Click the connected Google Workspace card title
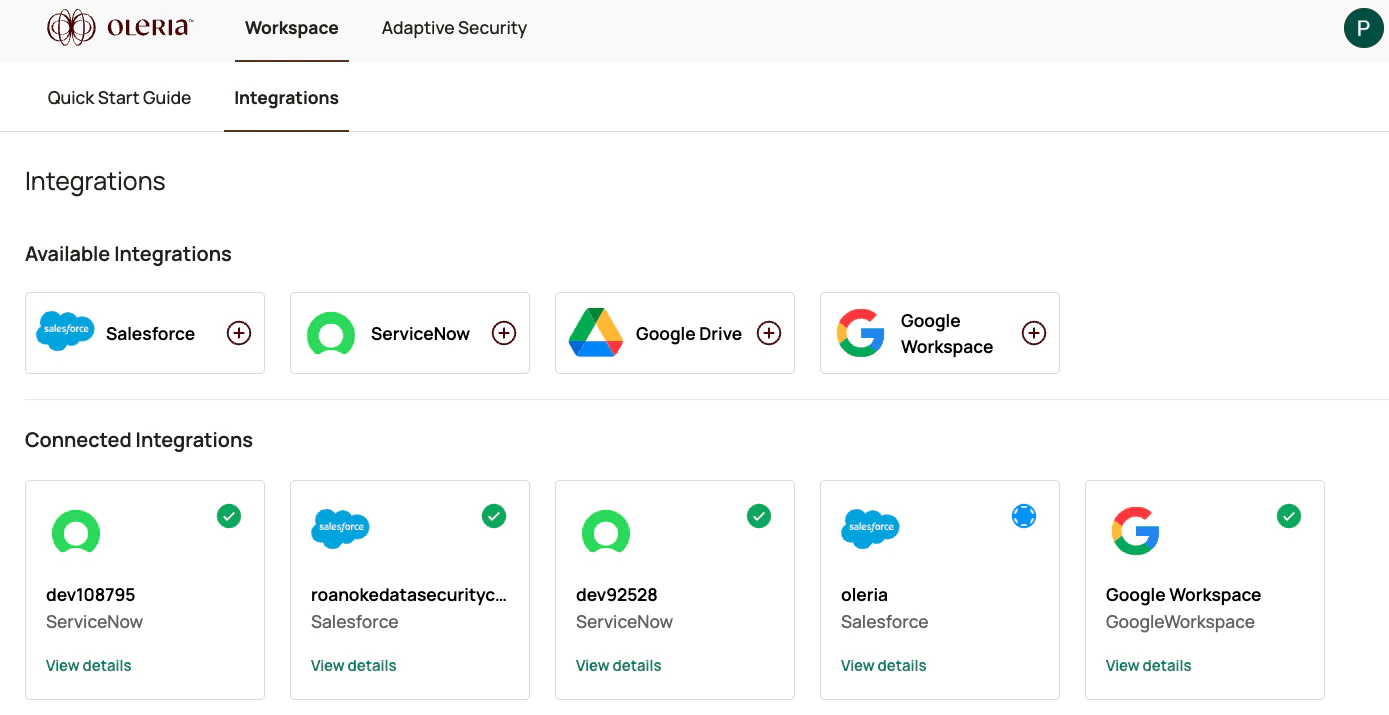The width and height of the screenshot is (1389, 715). [x=1184, y=595]
